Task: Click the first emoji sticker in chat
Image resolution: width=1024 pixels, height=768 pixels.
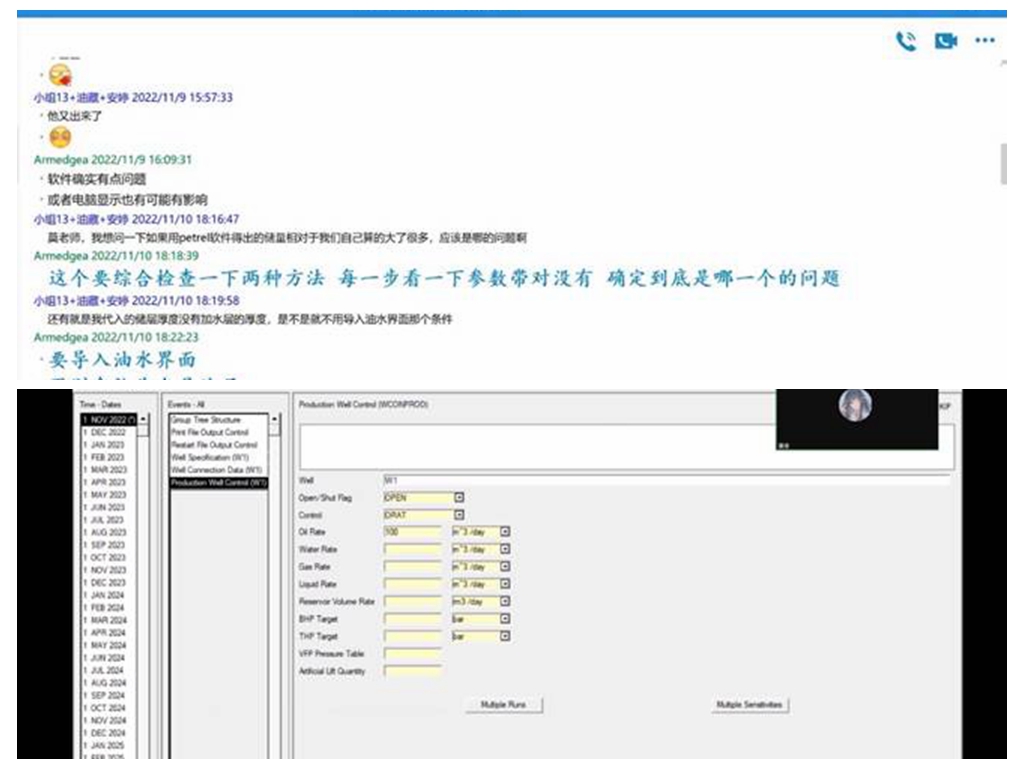Action: (x=60, y=76)
